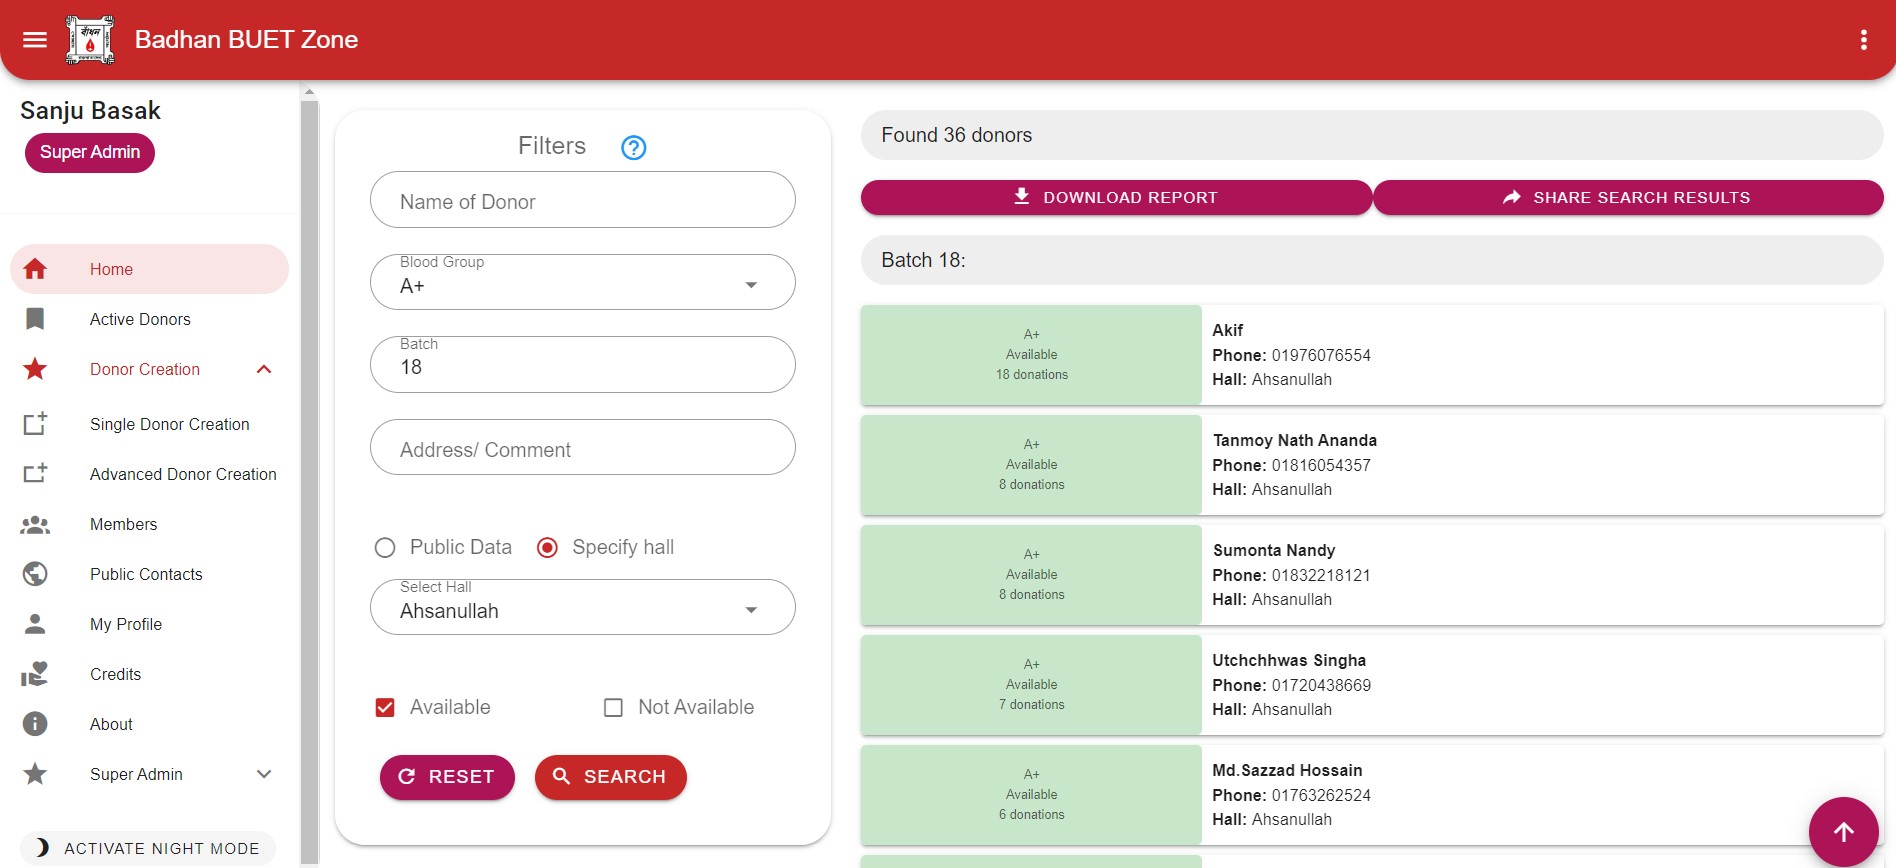1896x868 pixels.
Task: Open the three-dot options menu
Action: point(1863,40)
